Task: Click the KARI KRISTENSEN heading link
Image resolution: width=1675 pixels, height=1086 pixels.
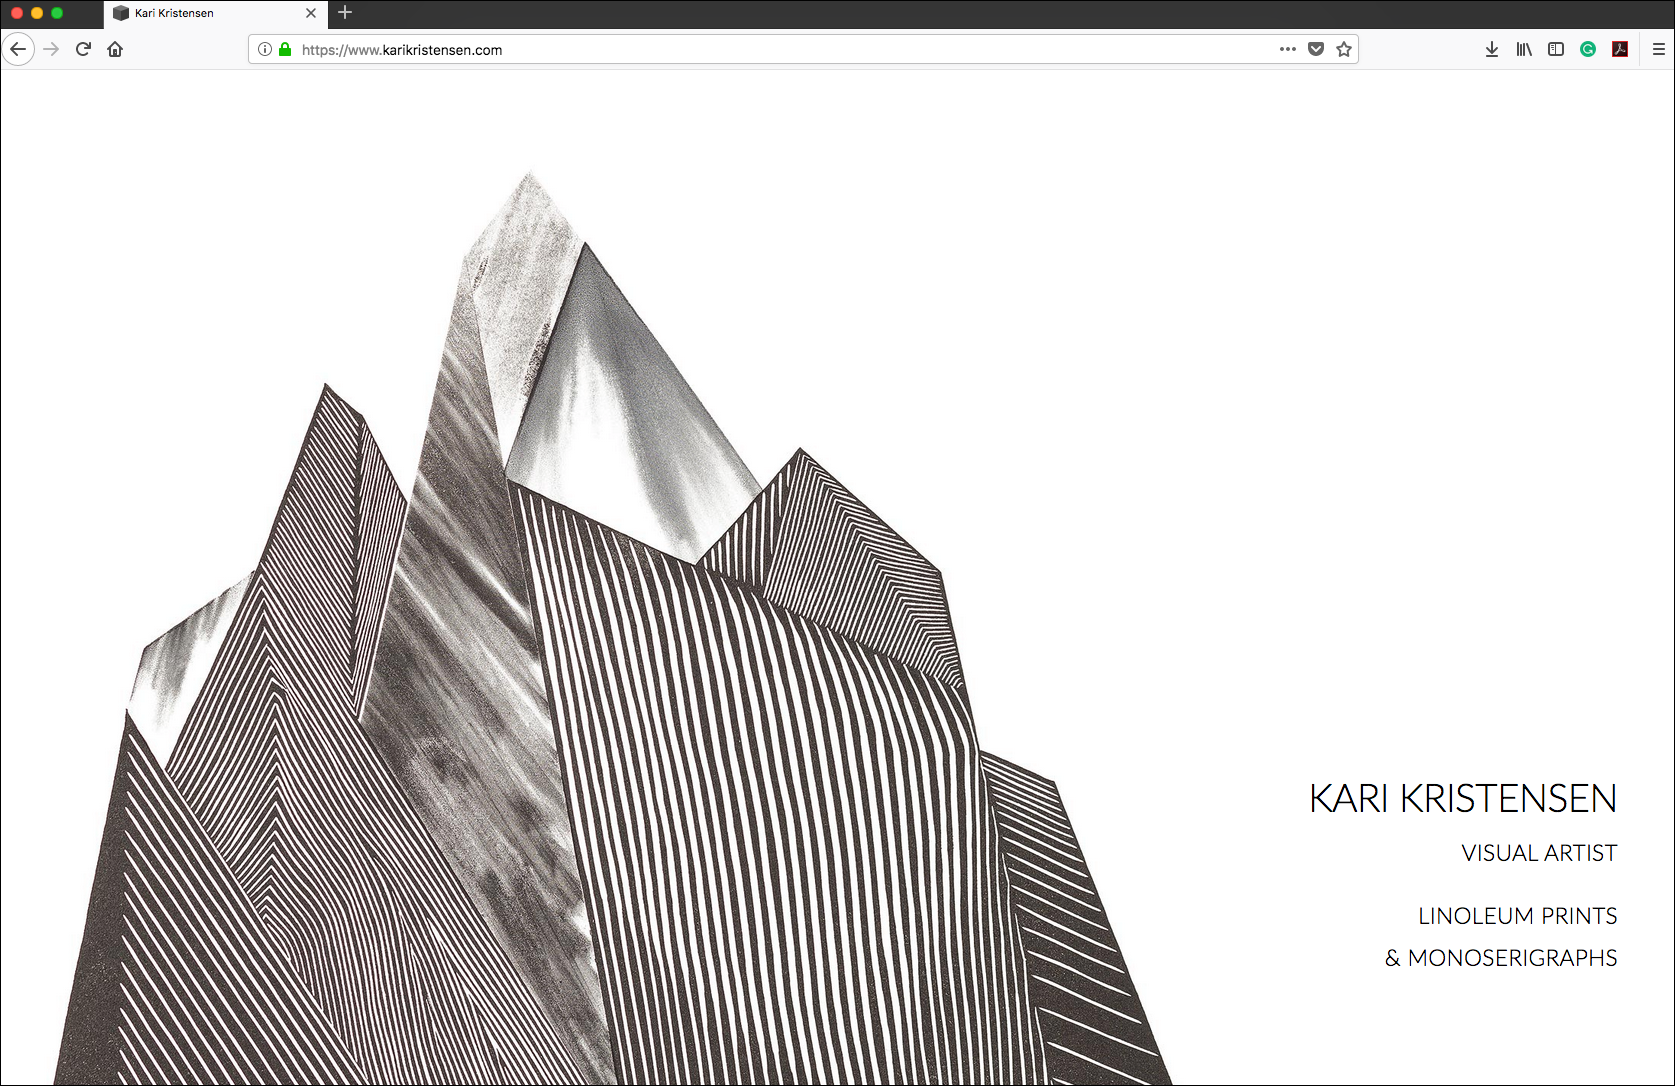Action: click(x=1463, y=797)
